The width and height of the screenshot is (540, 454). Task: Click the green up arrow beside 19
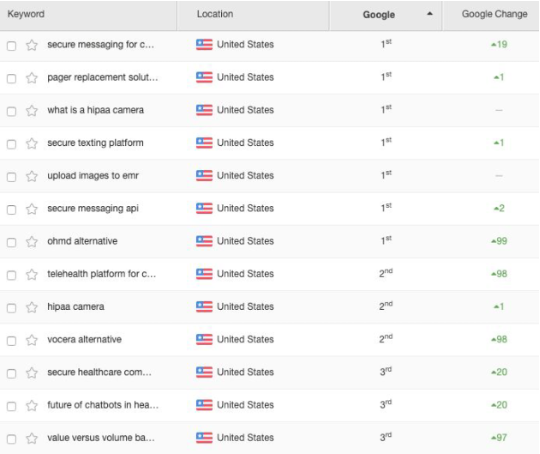pos(494,44)
